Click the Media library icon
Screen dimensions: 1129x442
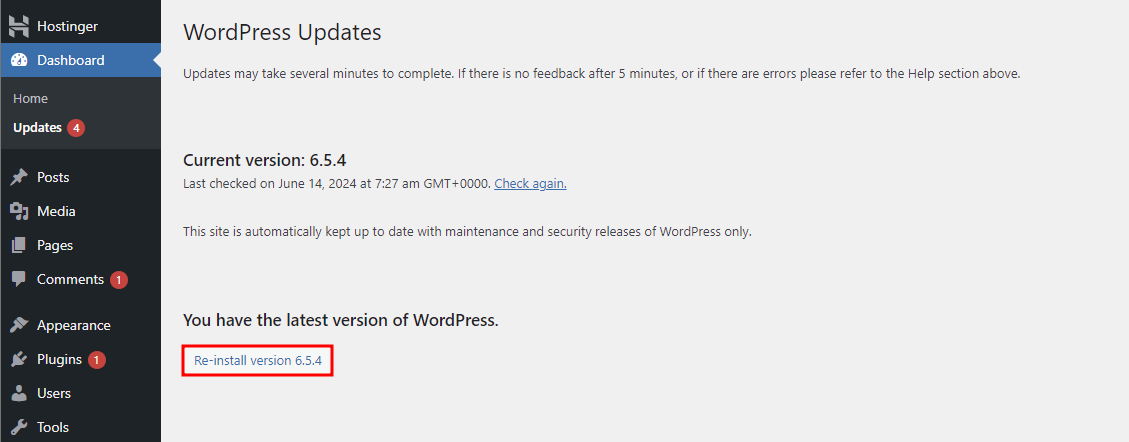(19, 211)
